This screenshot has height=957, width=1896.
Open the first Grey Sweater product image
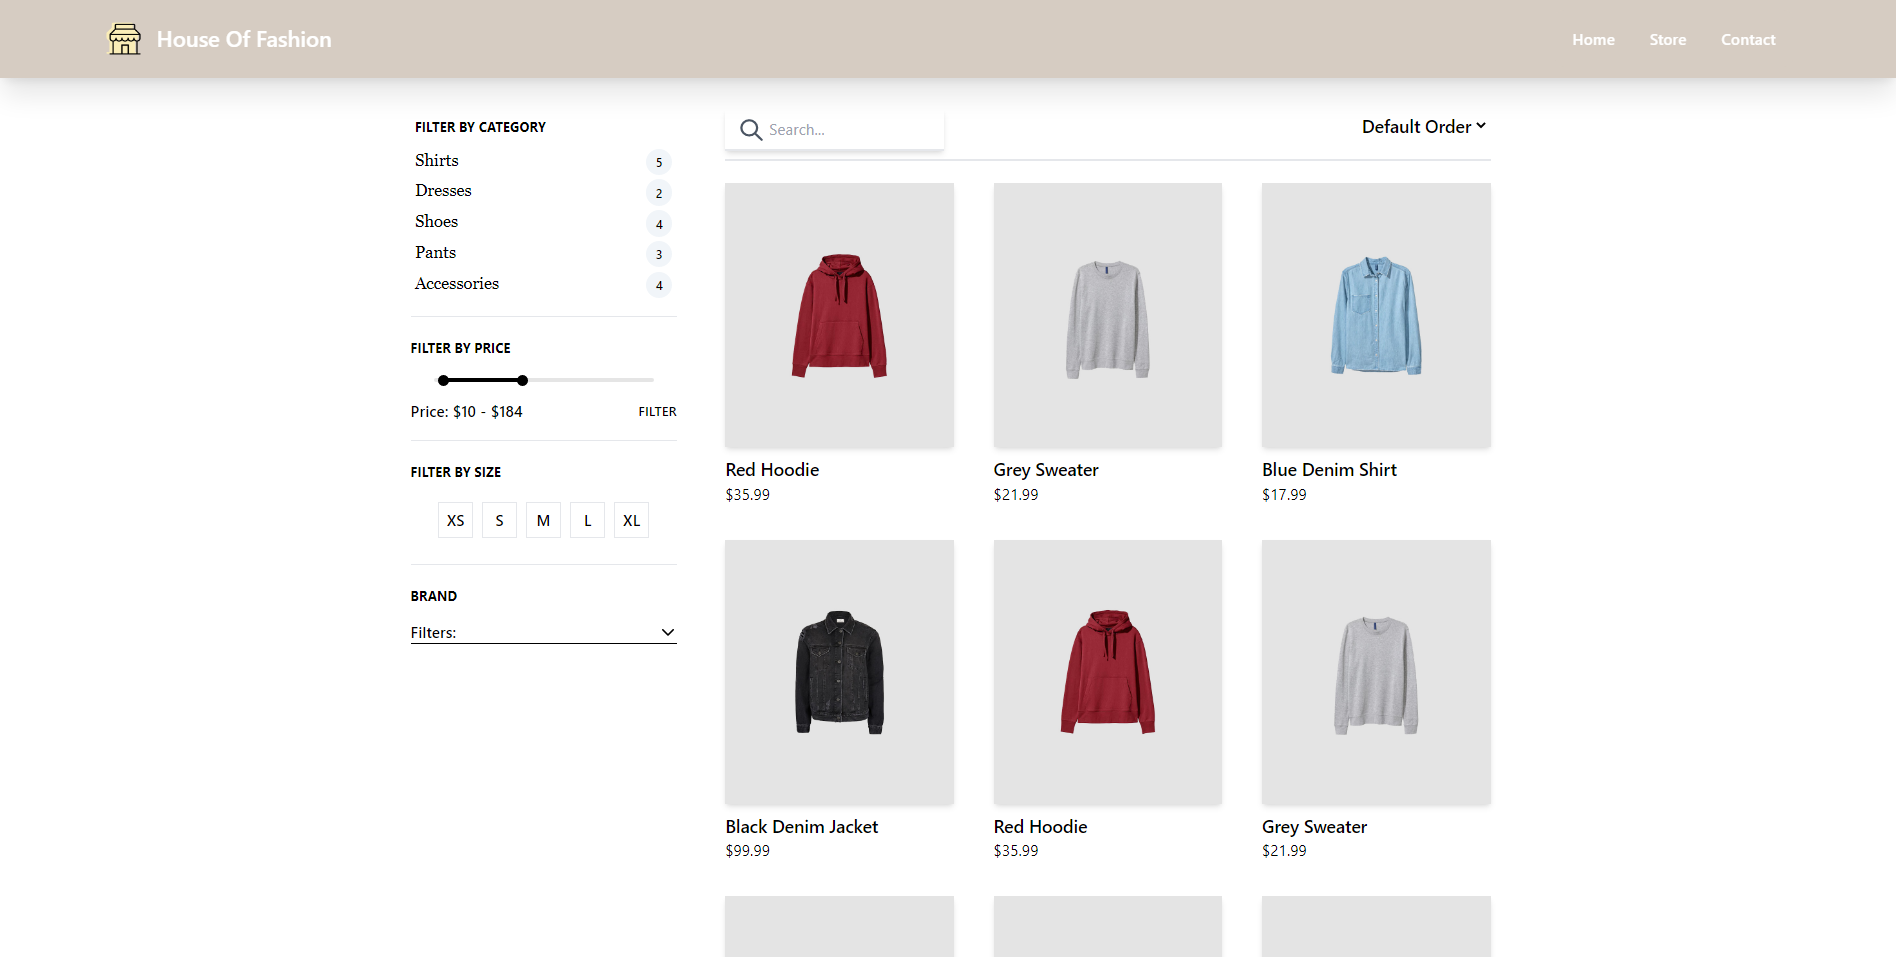point(1107,315)
